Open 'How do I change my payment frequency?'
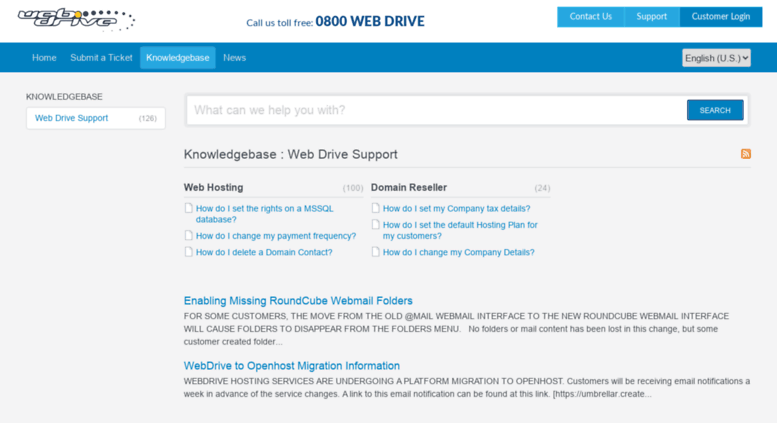777x423 pixels. coord(276,236)
